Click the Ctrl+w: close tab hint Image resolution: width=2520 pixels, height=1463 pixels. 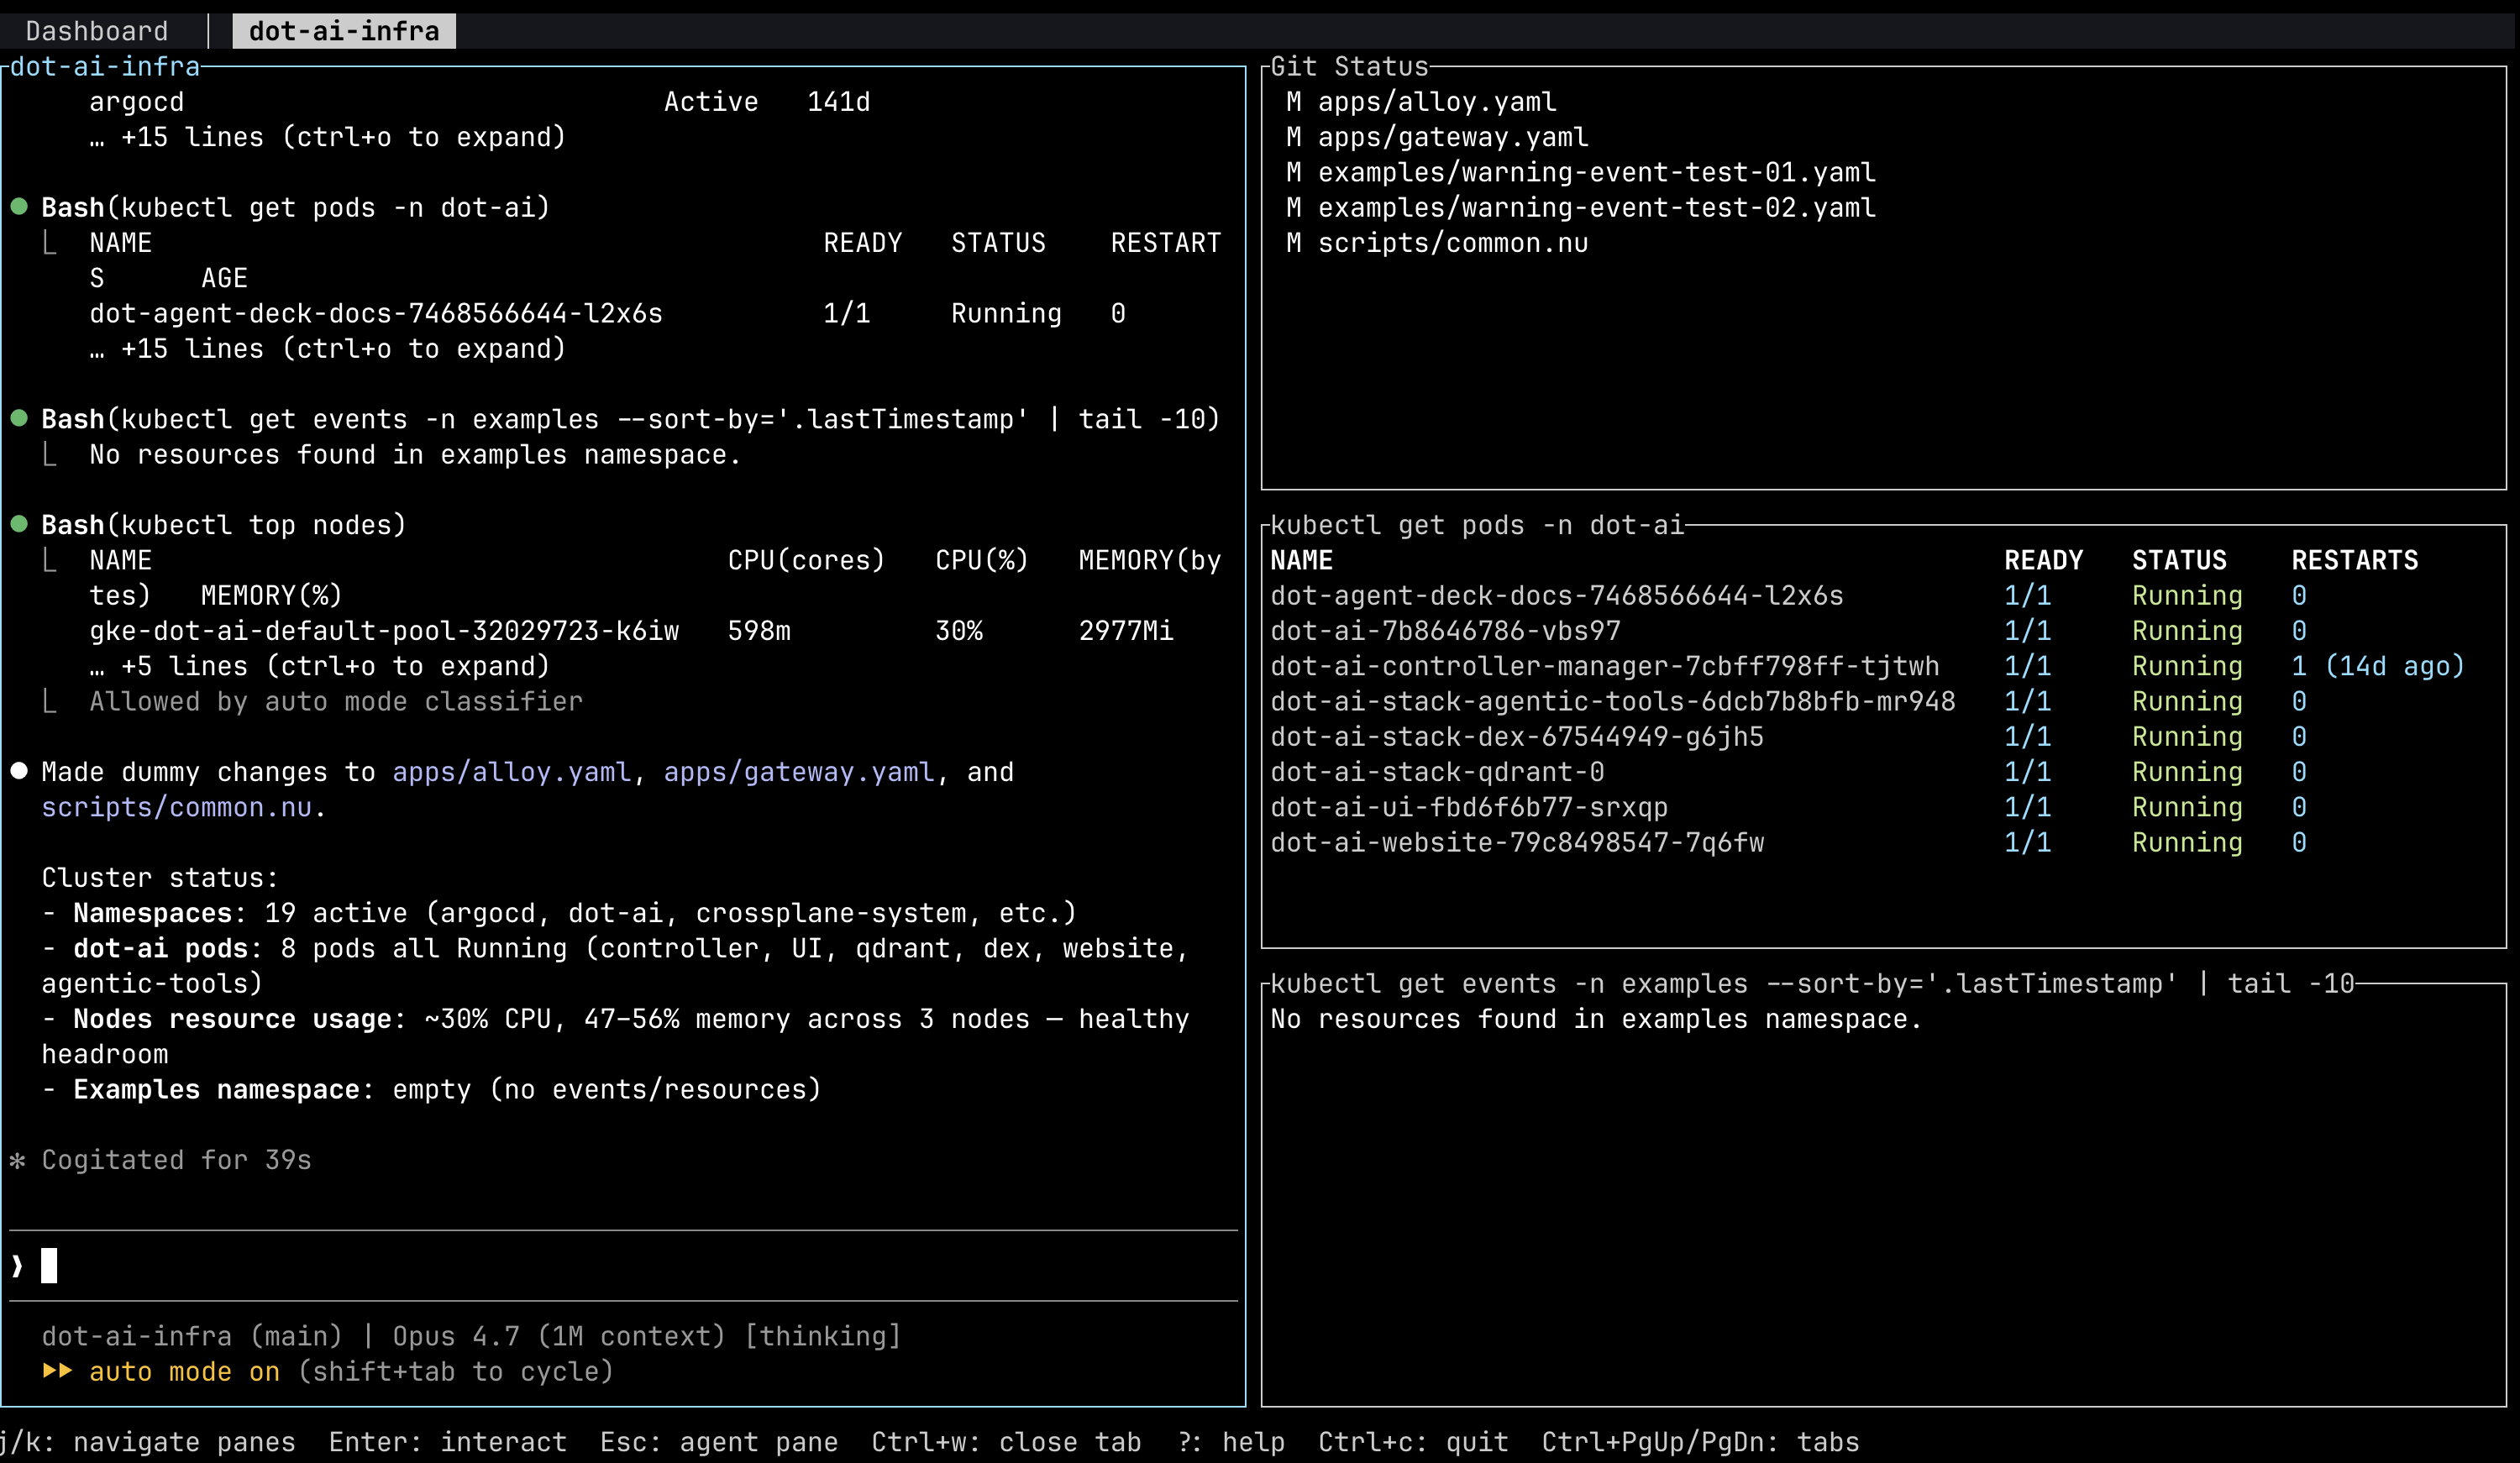pos(1006,1442)
